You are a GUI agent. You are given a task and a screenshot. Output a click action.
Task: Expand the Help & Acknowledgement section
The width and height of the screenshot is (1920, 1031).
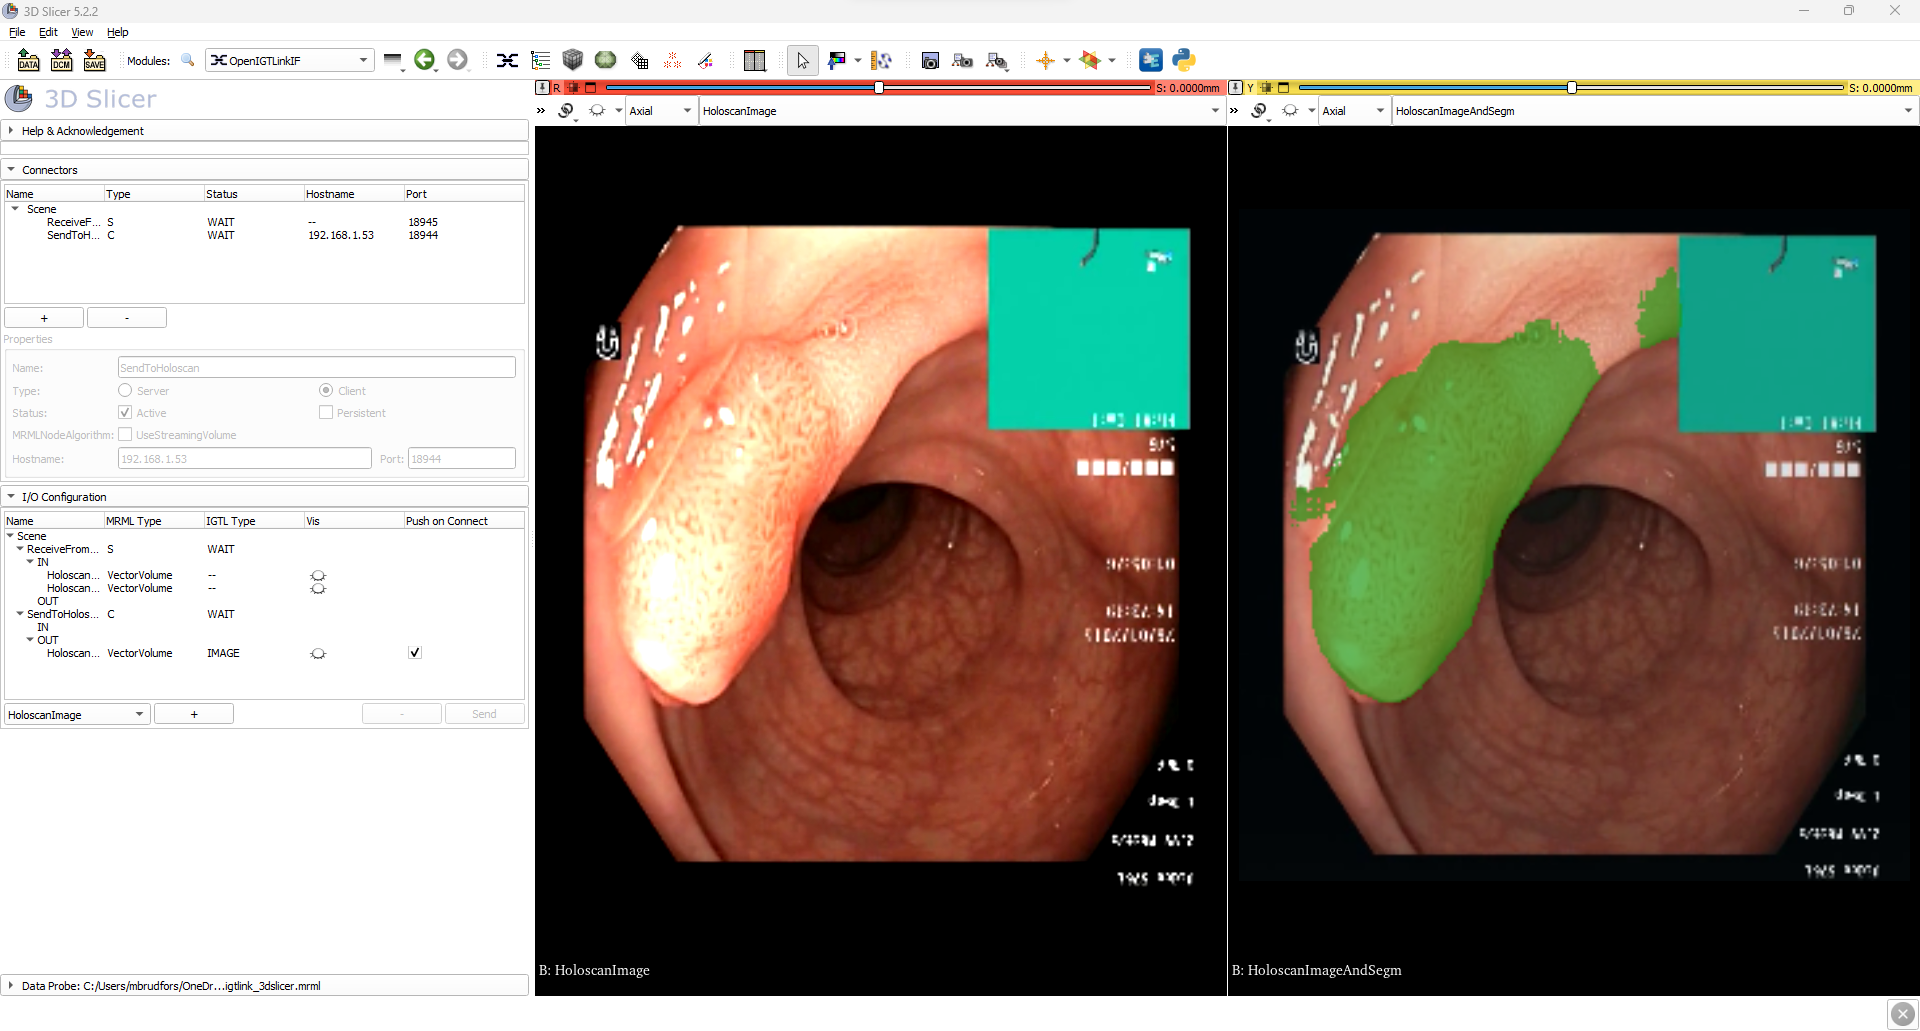pyautogui.click(x=264, y=131)
